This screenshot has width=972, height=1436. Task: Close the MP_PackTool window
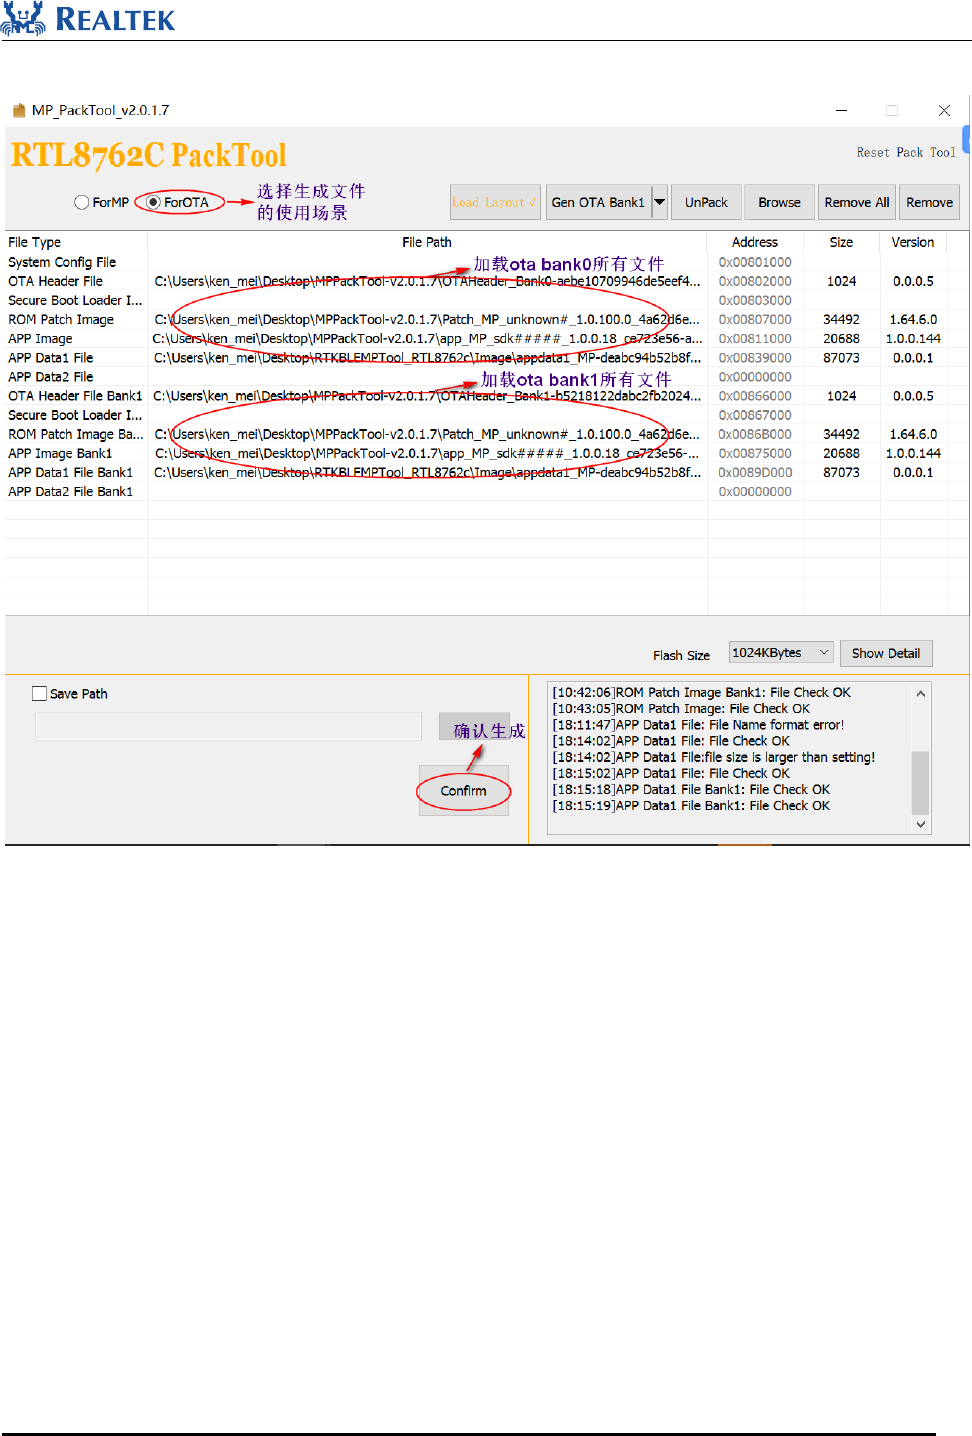(x=944, y=110)
